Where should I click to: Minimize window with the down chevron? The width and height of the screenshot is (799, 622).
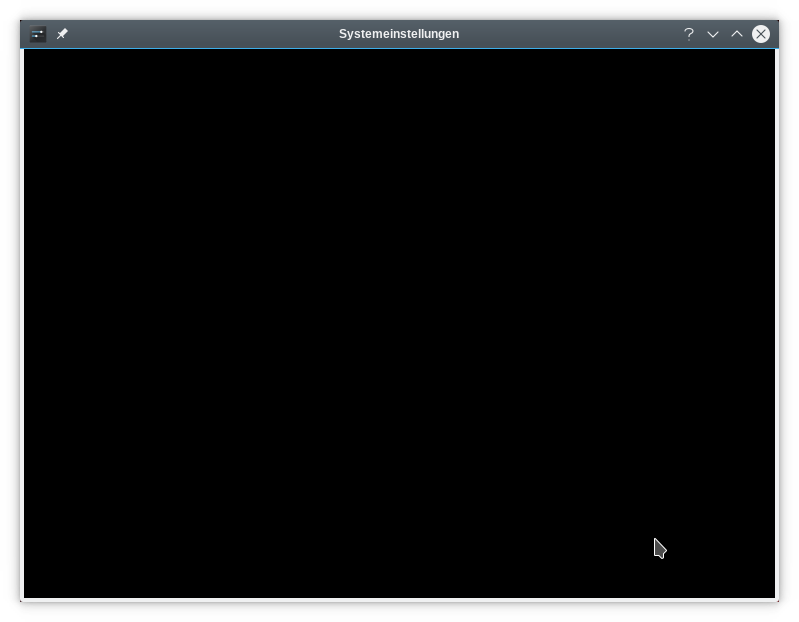[713, 34]
